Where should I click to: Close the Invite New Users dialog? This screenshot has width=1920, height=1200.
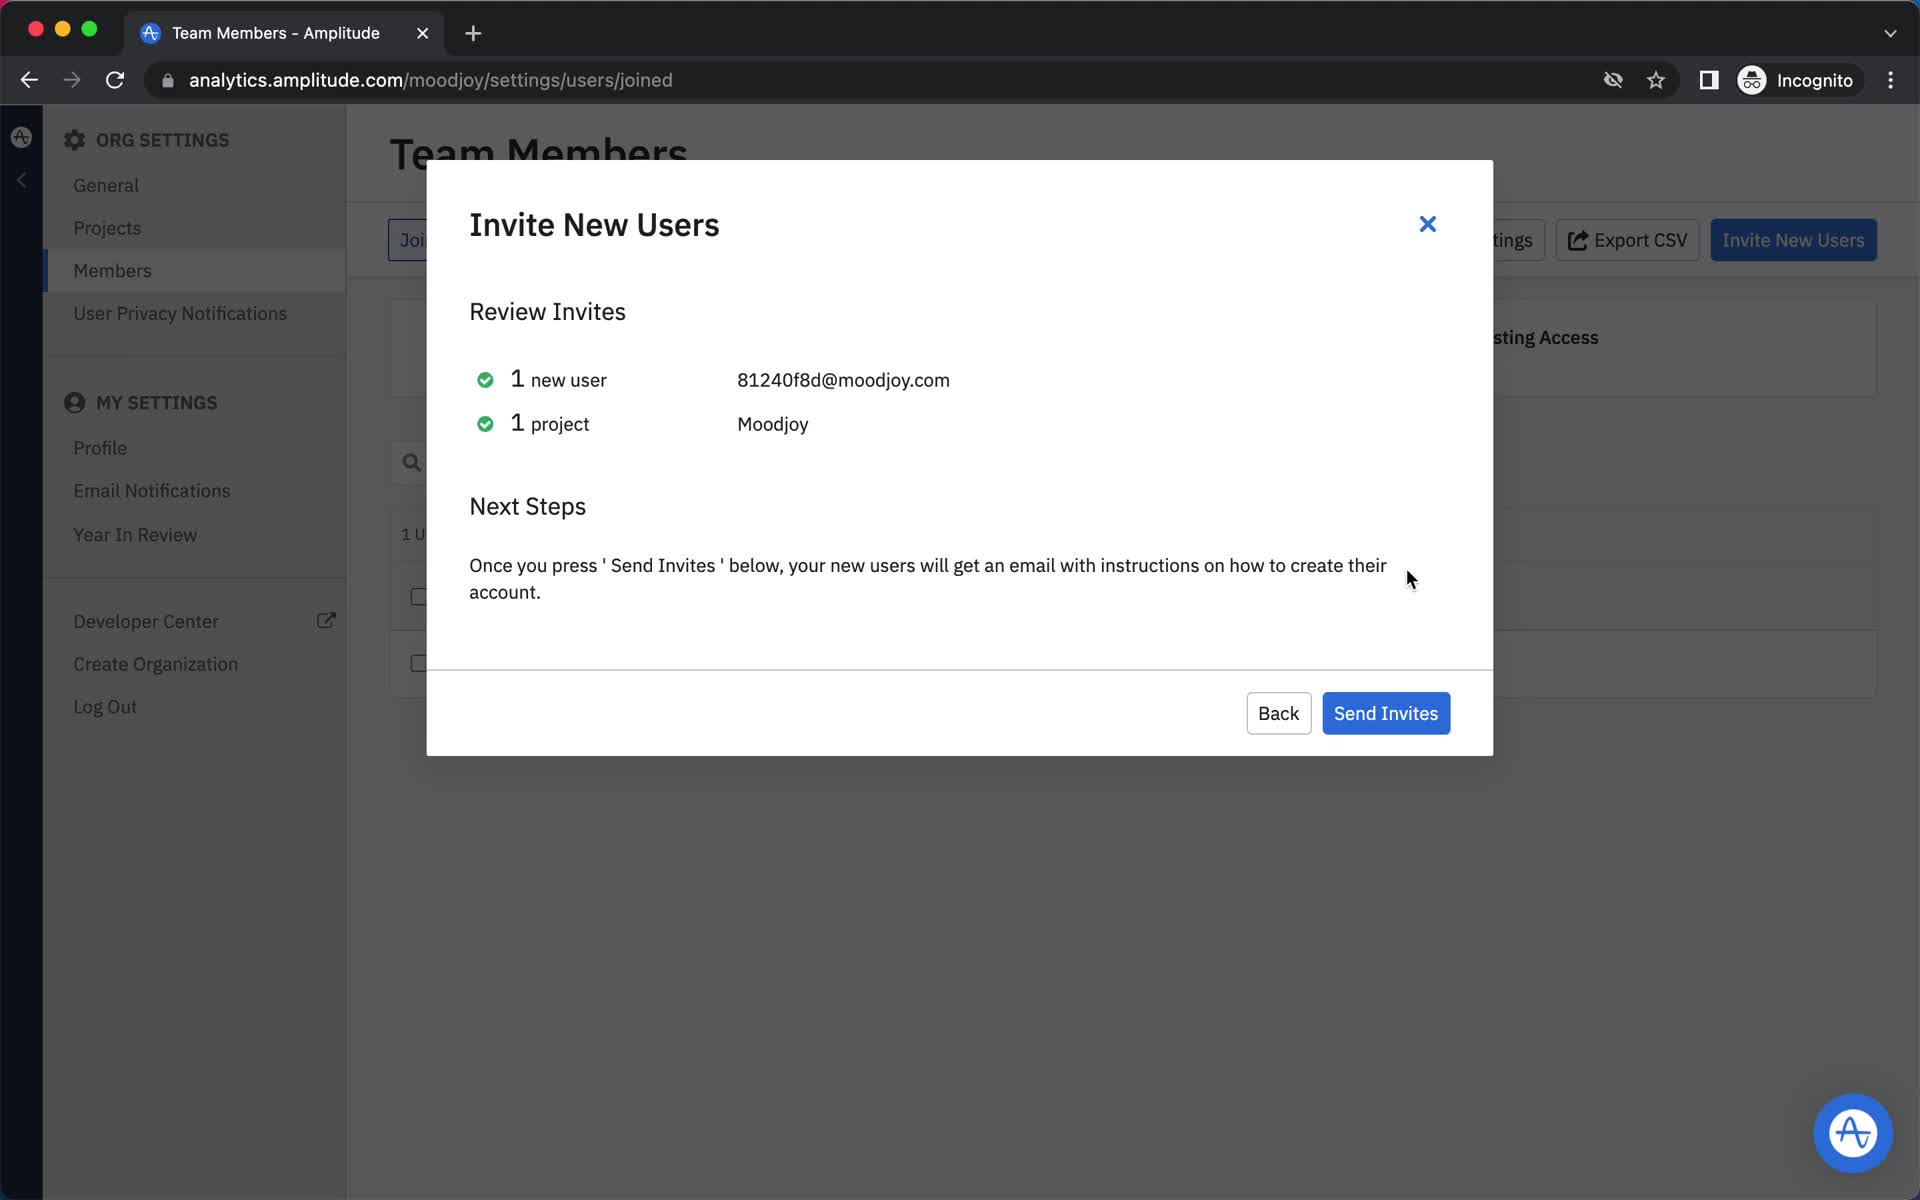[1428, 223]
